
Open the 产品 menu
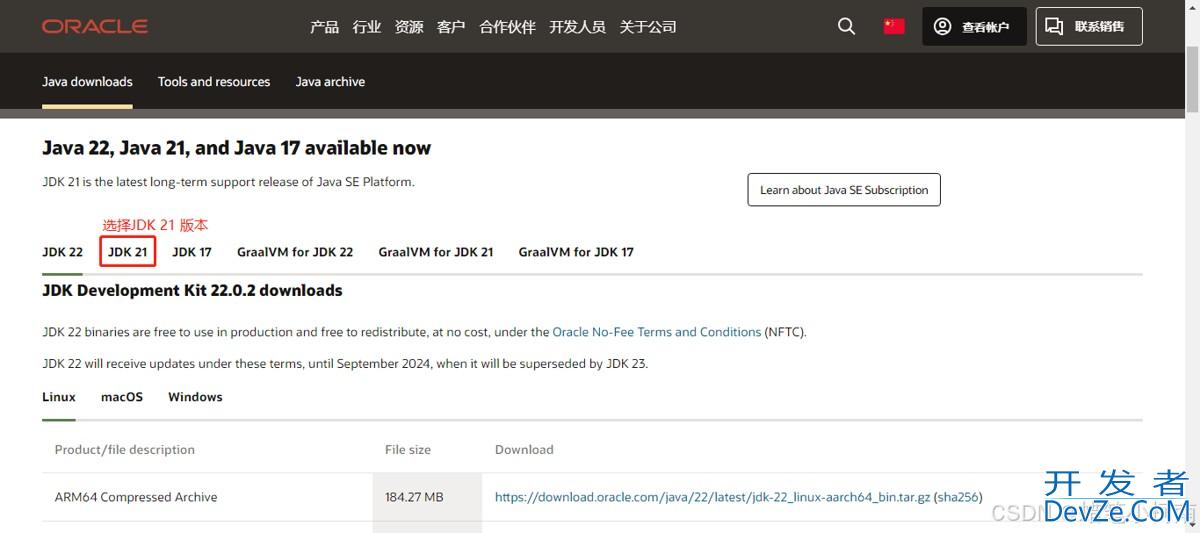coord(324,27)
